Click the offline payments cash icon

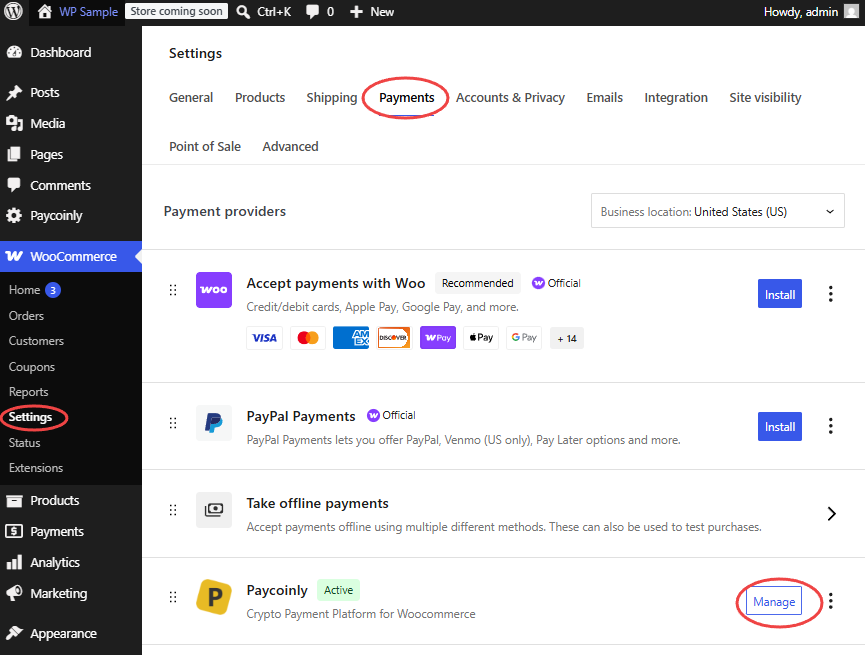click(x=214, y=510)
